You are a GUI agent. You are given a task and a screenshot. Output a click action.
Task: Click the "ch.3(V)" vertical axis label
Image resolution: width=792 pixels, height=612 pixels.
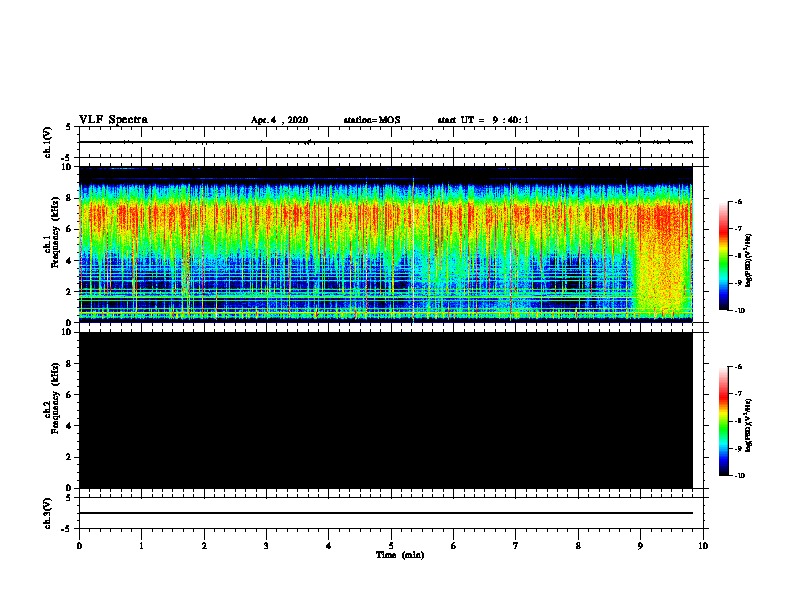pos(48,513)
